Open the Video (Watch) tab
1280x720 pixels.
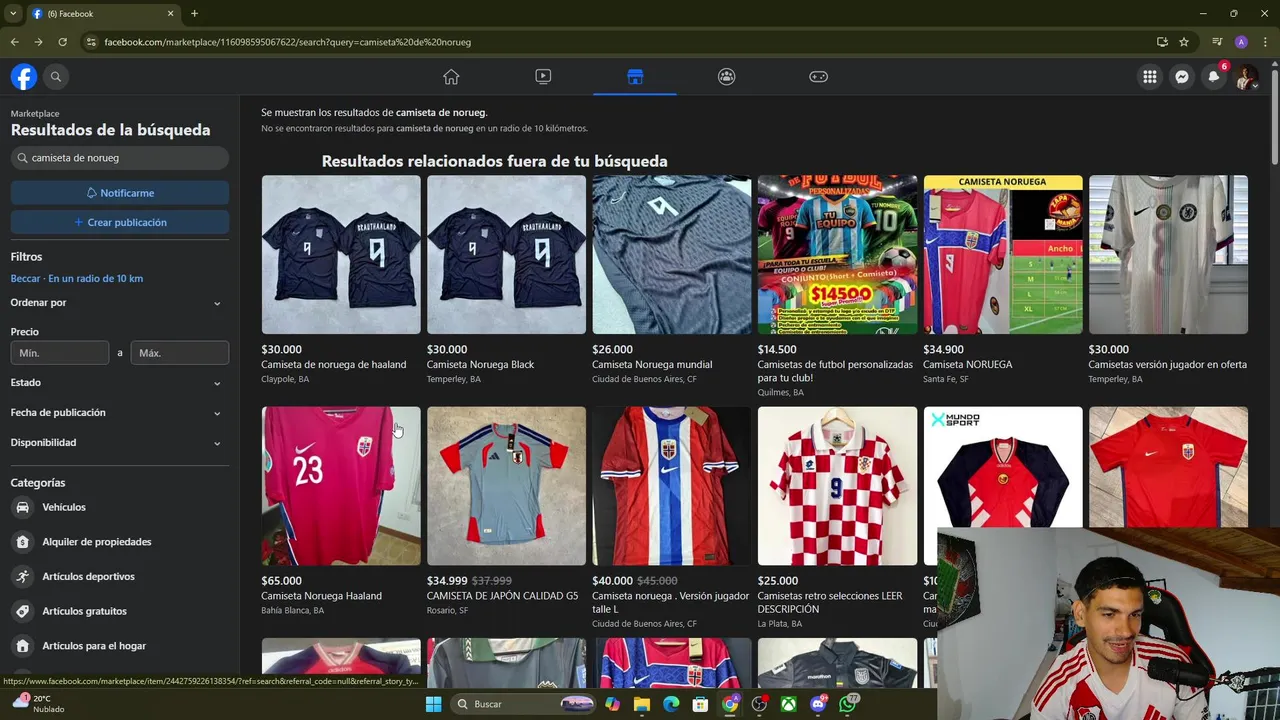[543, 76]
